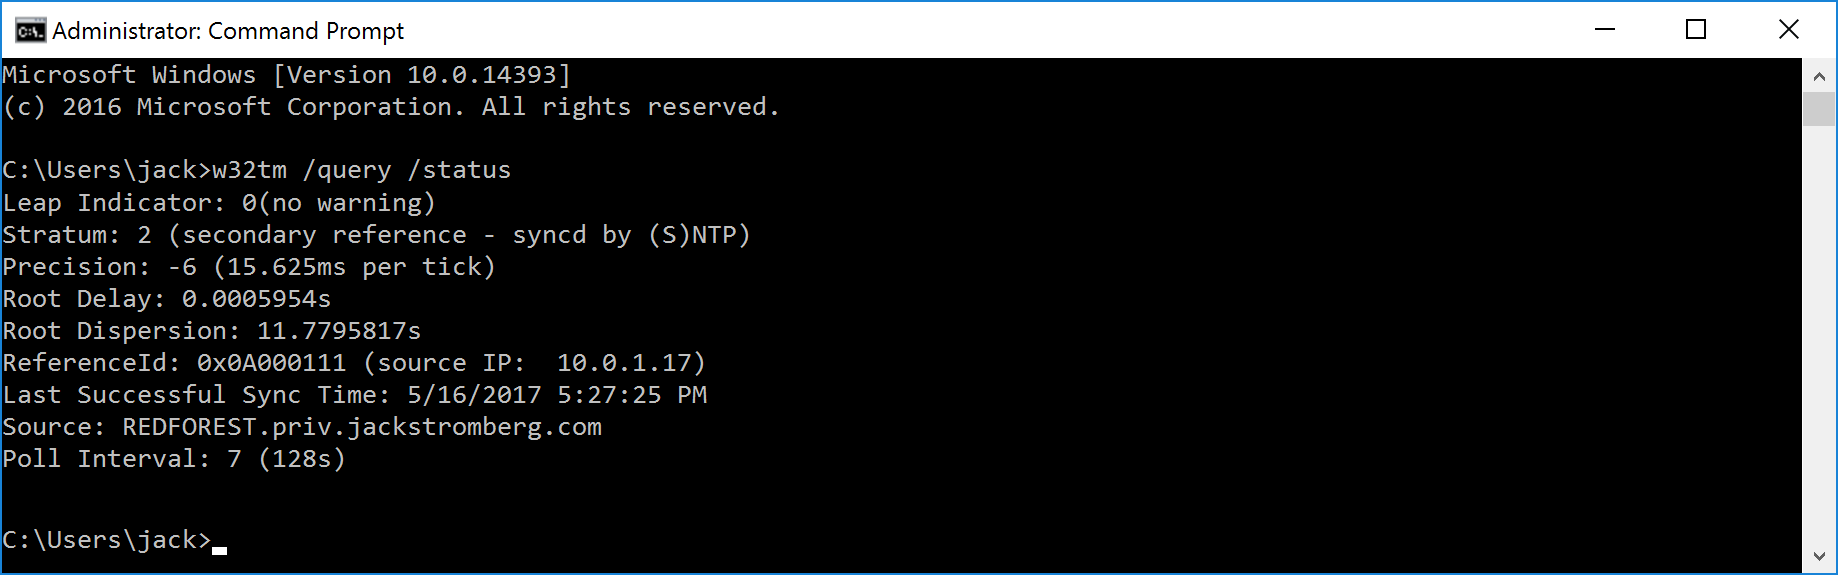Place cursor at the final C:\Users\jack> prompt
The width and height of the screenshot is (1838, 575).
[219, 541]
